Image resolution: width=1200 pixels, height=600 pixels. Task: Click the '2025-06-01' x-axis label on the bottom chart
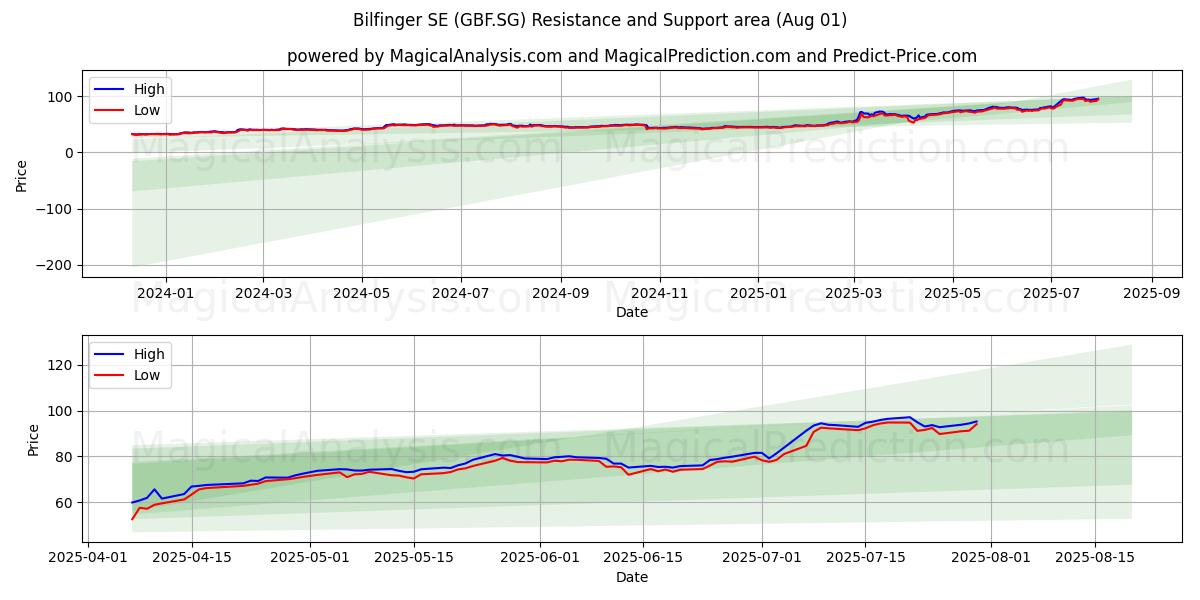[540, 558]
